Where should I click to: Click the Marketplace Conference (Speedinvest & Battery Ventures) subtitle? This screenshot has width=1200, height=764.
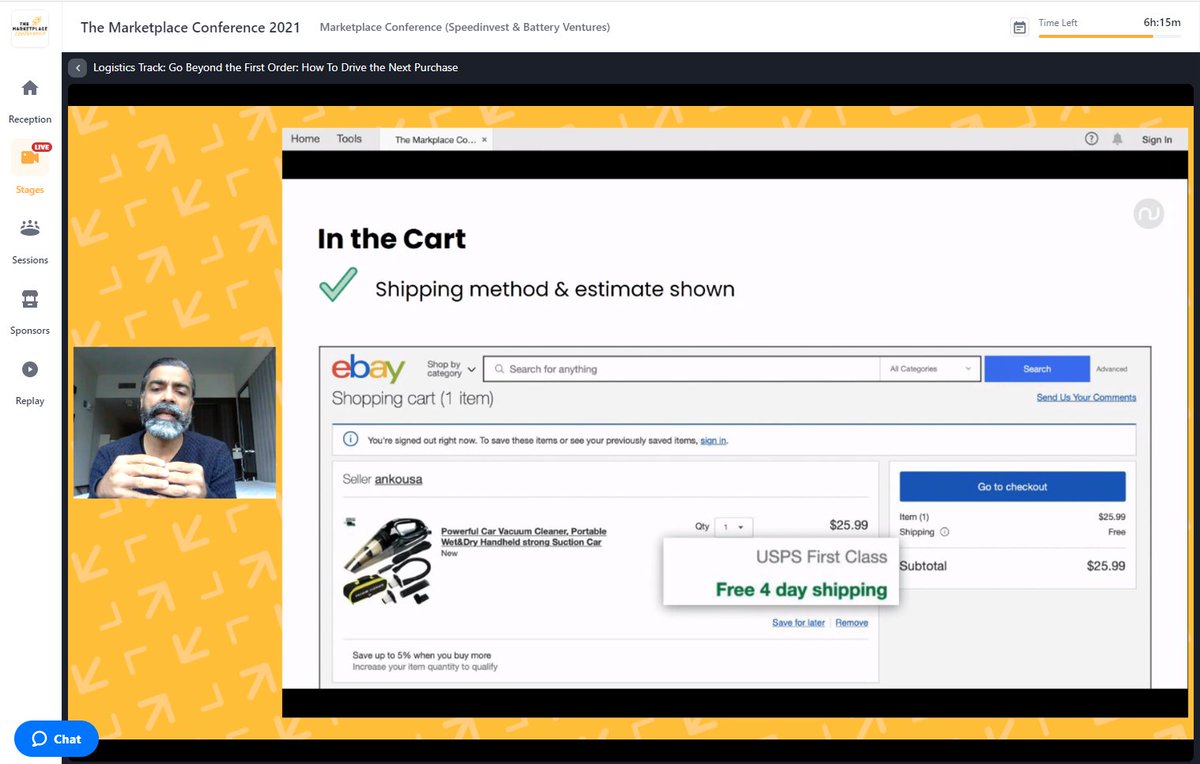click(465, 27)
